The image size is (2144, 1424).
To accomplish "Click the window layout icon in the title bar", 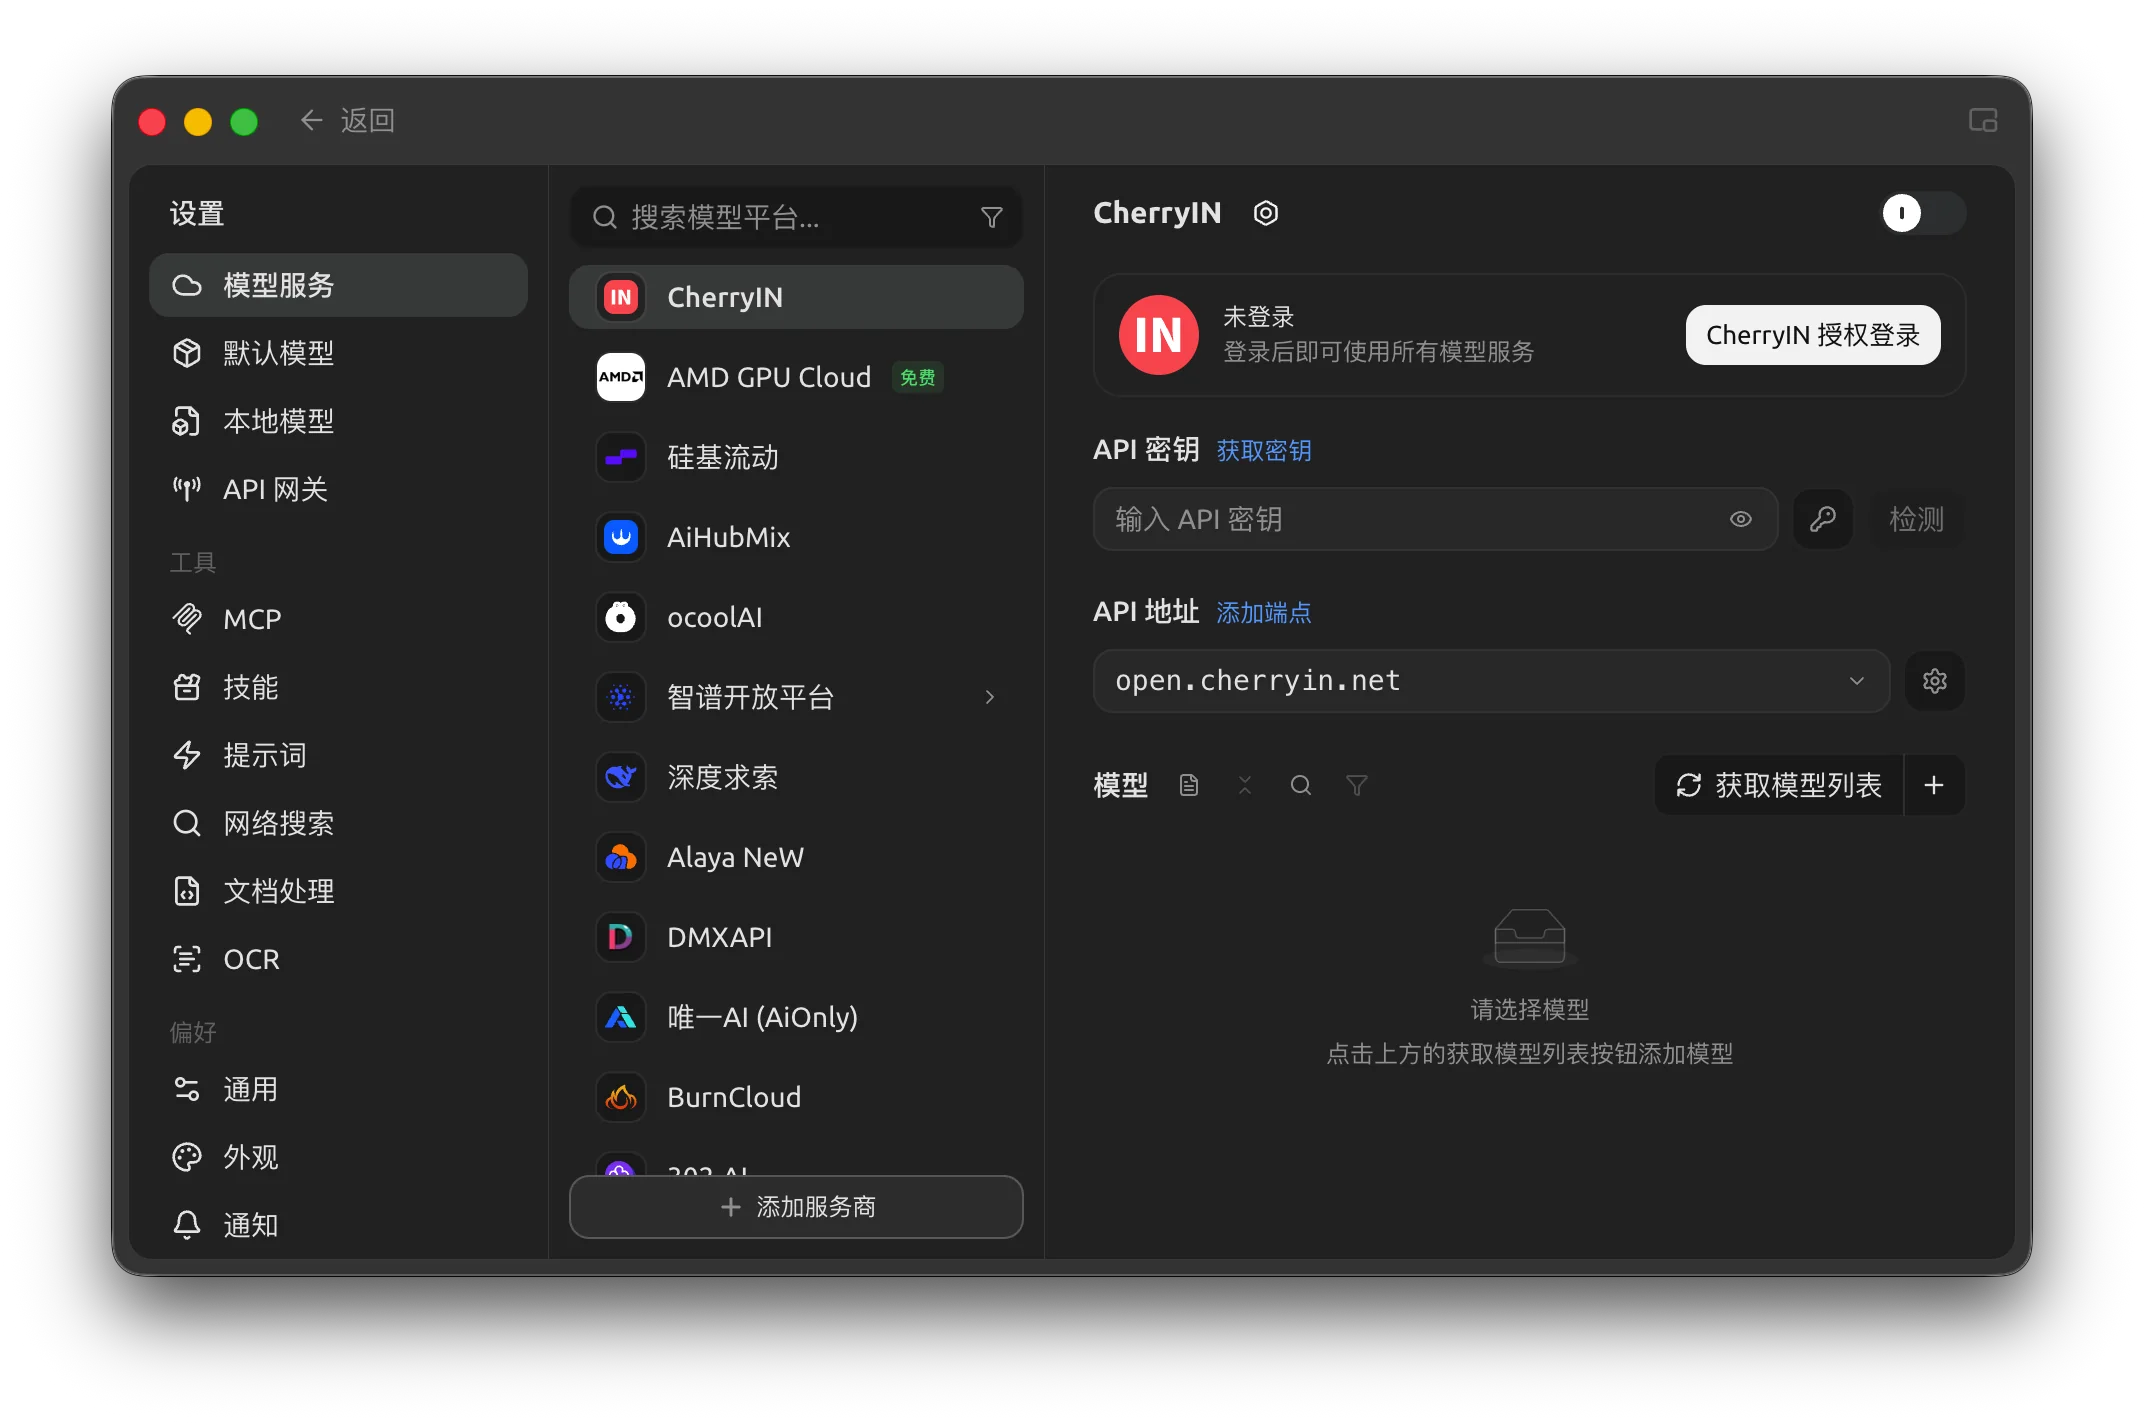I will [1983, 121].
